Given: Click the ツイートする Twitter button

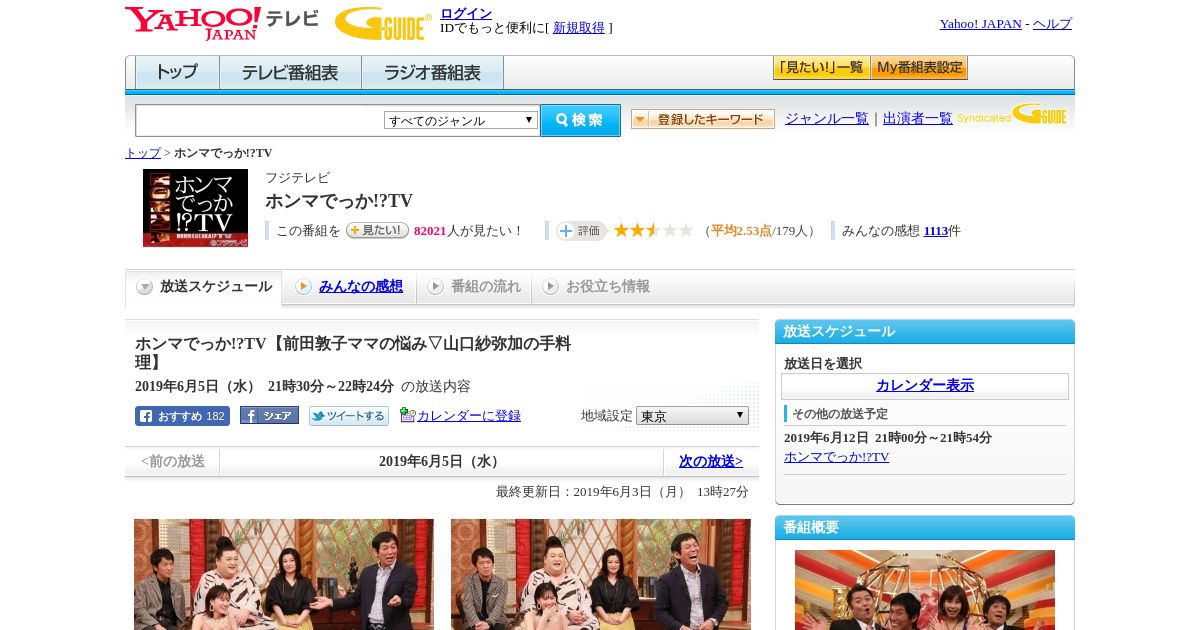Looking at the screenshot, I should pos(349,416).
